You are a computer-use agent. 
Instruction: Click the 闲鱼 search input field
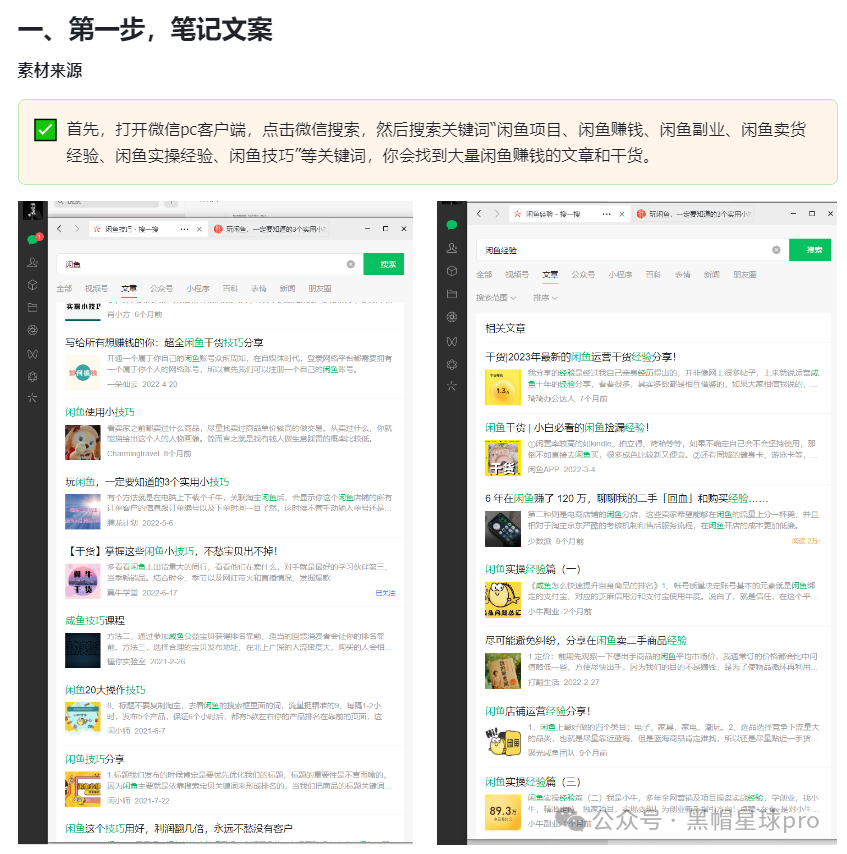tap(208, 264)
